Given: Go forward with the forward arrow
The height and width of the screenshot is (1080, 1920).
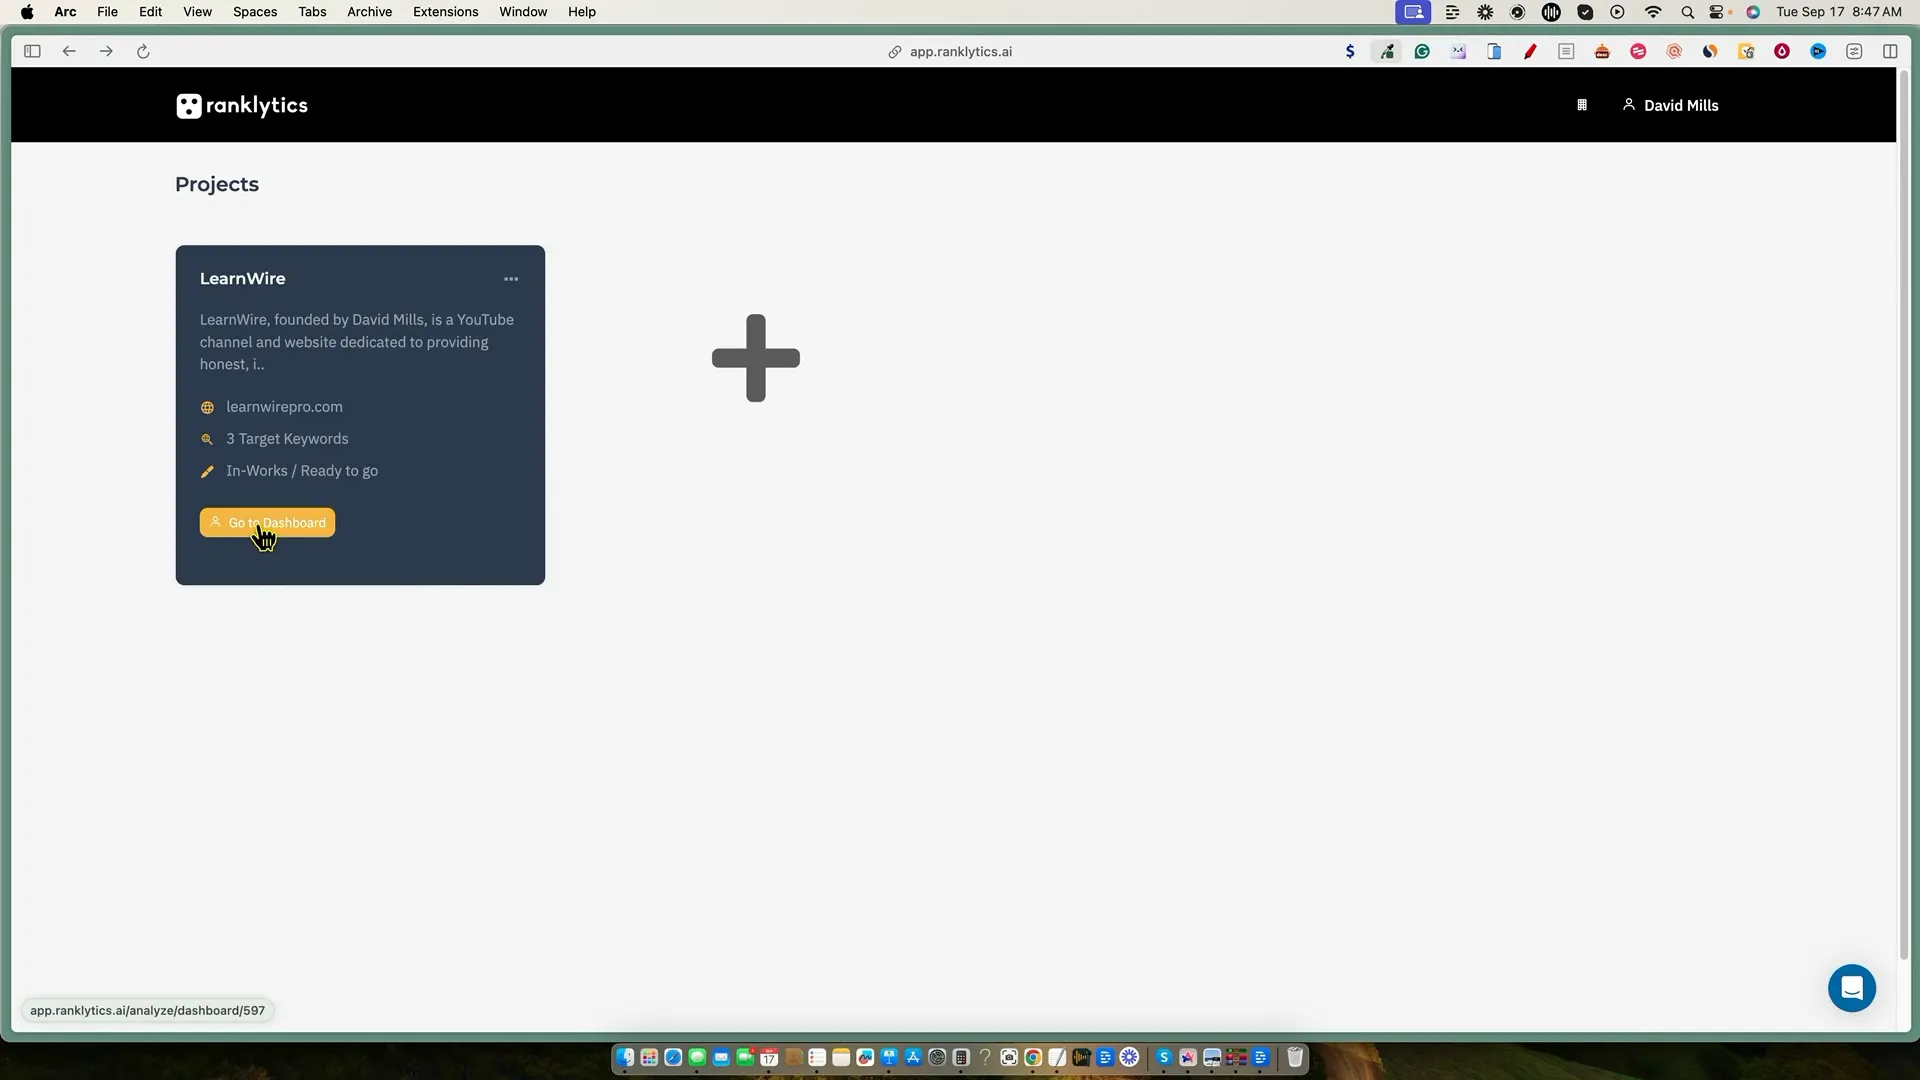Looking at the screenshot, I should (x=106, y=51).
